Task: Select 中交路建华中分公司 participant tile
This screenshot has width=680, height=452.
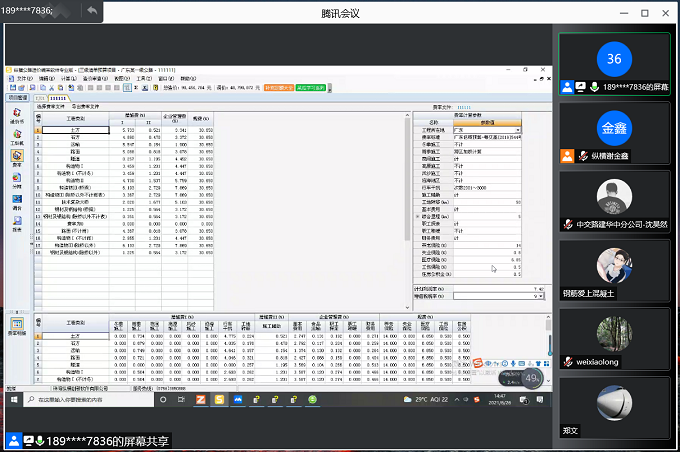Action: (614, 201)
